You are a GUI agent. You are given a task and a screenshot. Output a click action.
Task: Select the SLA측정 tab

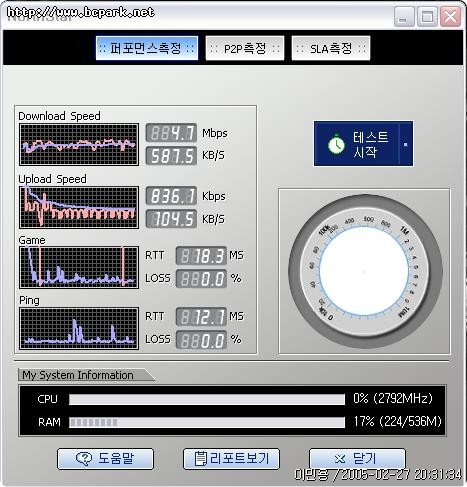click(x=331, y=48)
